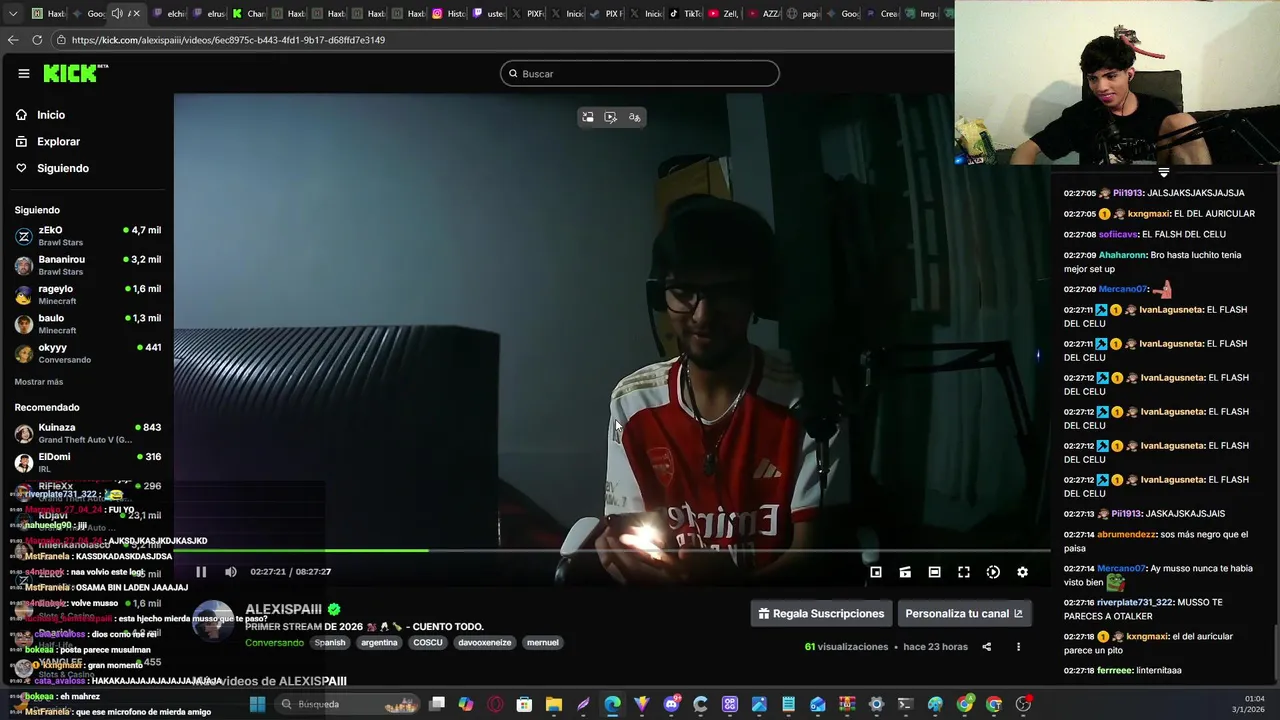Switch to the Instagram Histo tab
The height and width of the screenshot is (720, 1280).
448,14
